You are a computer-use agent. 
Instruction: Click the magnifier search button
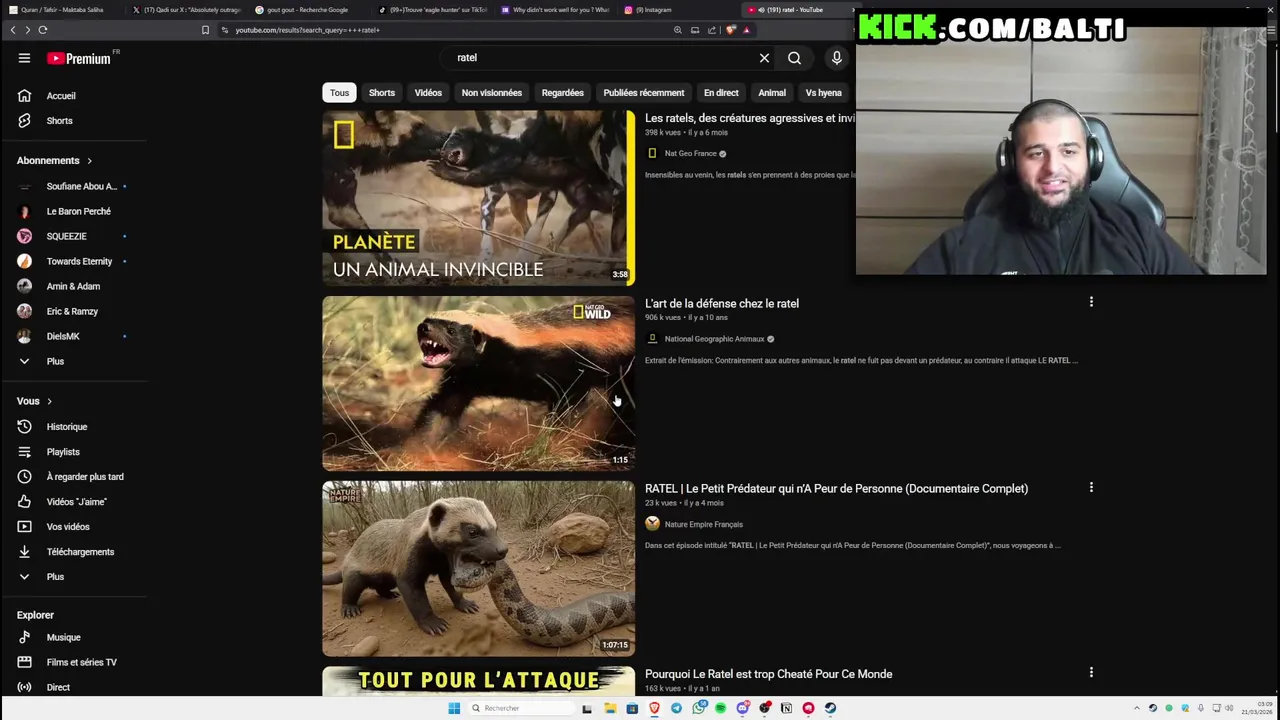(x=794, y=58)
